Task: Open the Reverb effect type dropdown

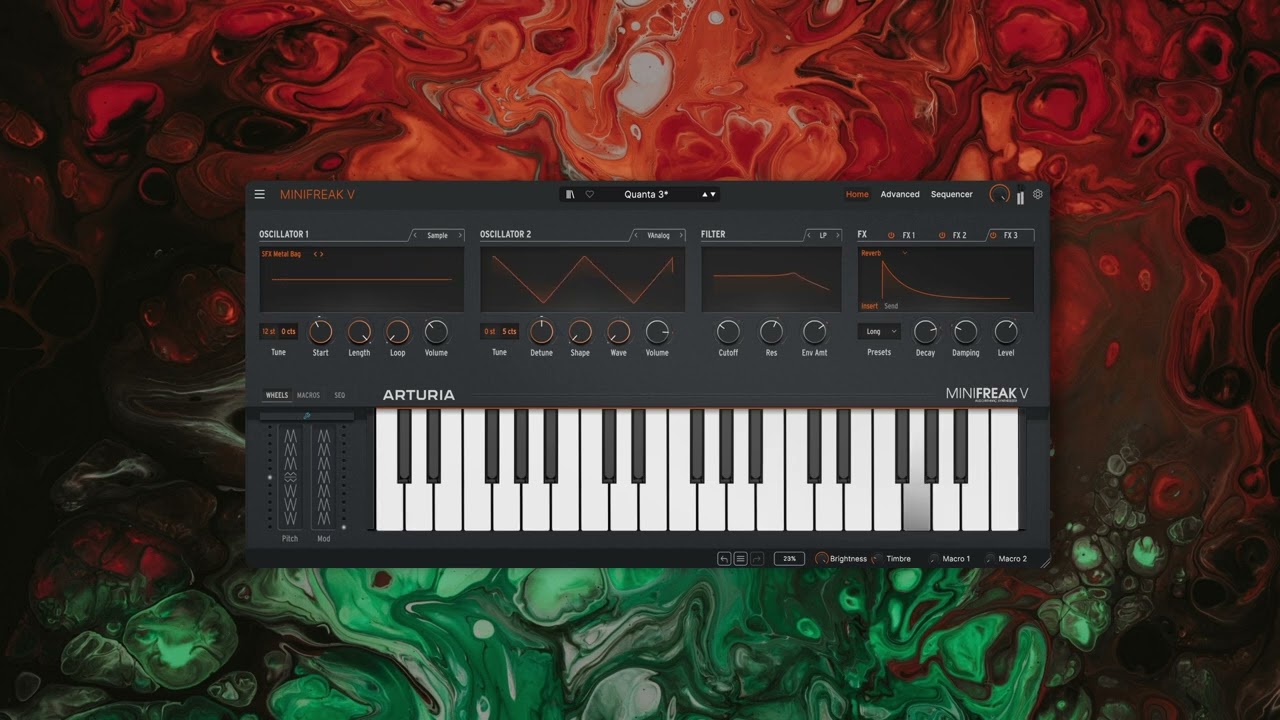Action: point(884,254)
